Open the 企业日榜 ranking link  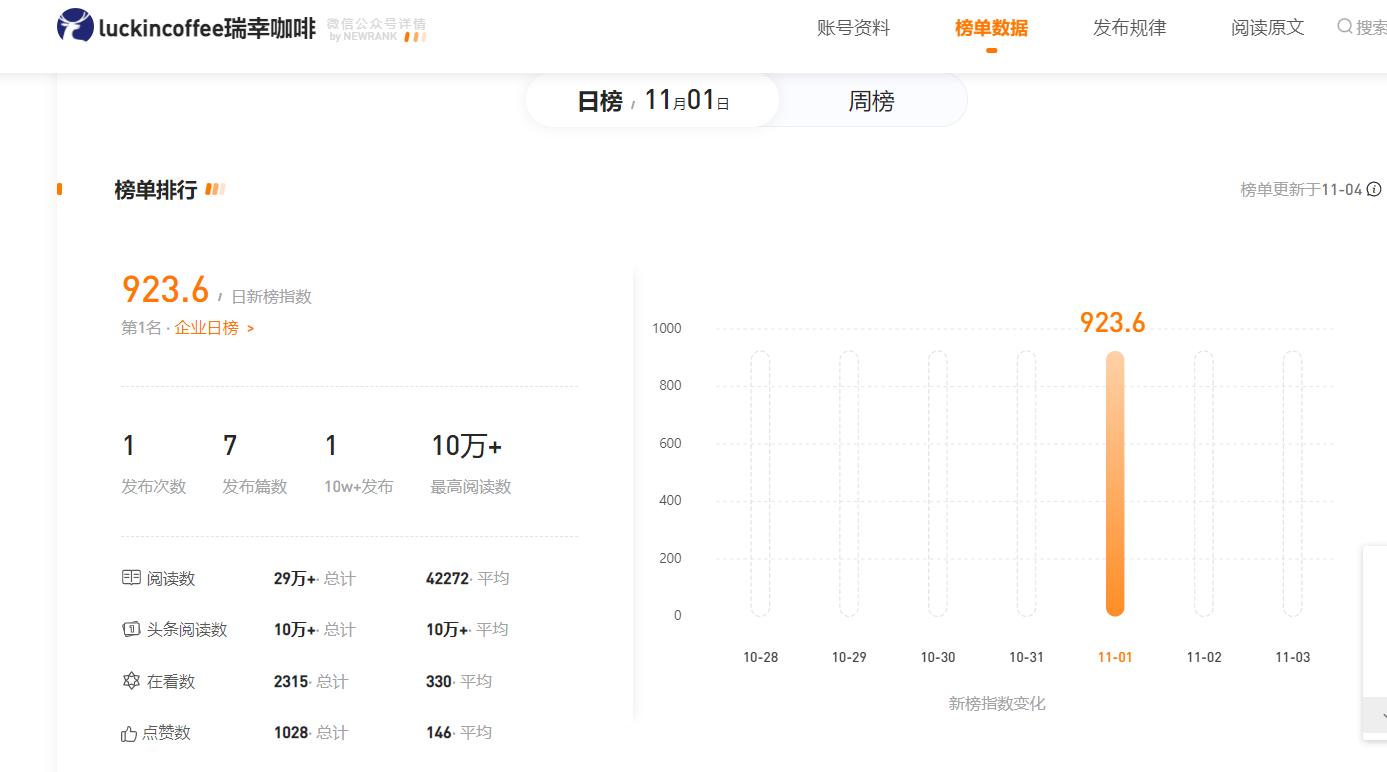(207, 327)
